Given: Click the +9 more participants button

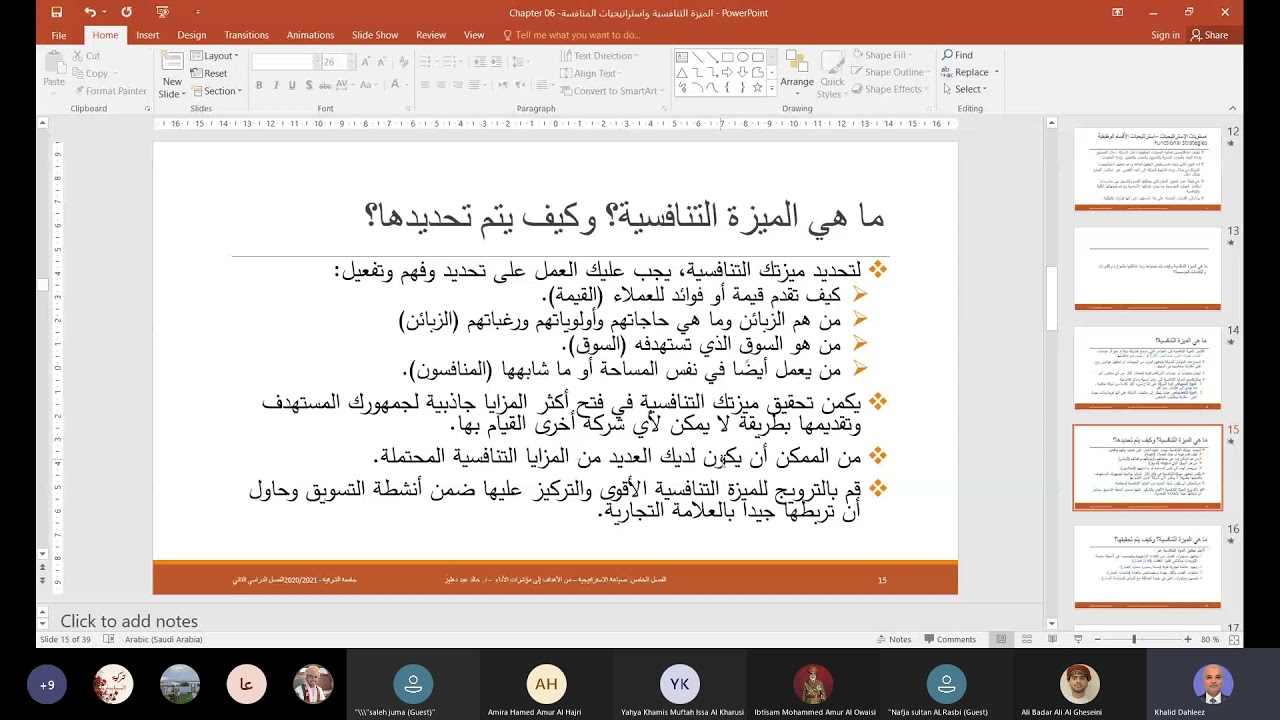Looking at the screenshot, I should pyautogui.click(x=47, y=685).
